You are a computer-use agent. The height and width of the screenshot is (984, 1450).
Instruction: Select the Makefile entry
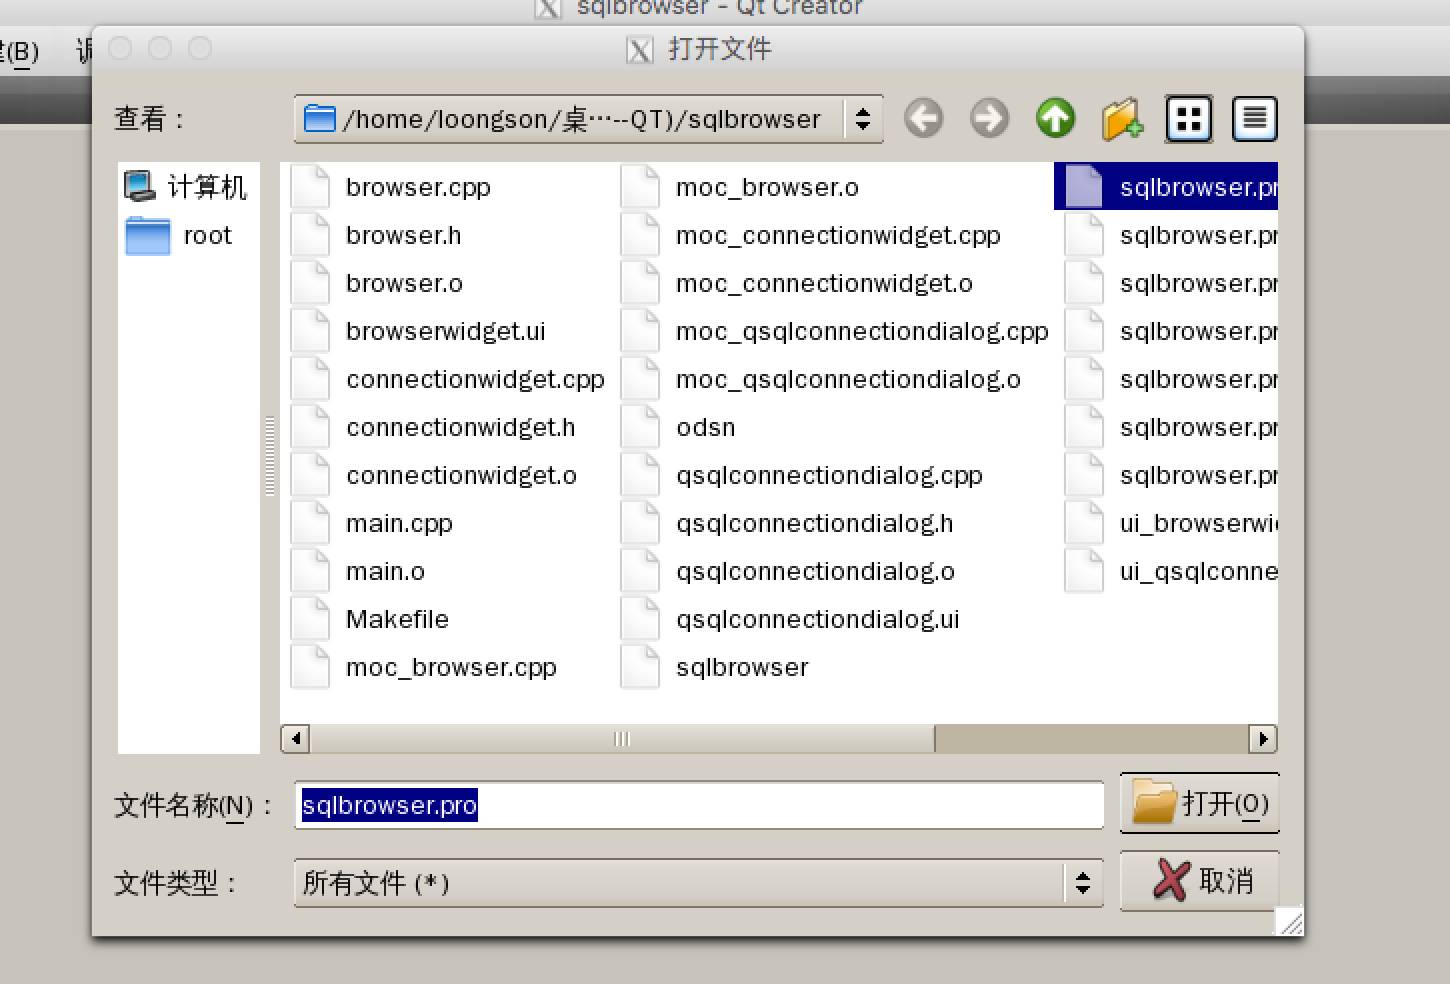397,619
